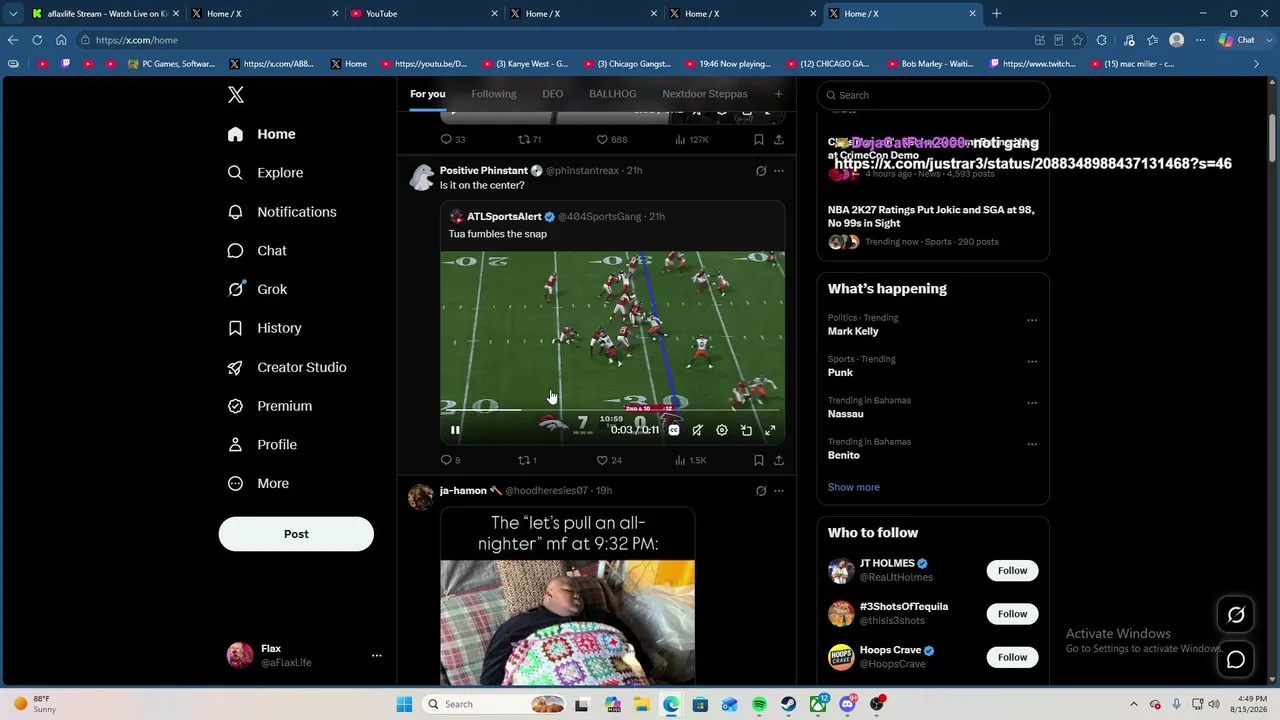Viewport: 1280px width, 720px height.
Task: Open account menu for Flax profile
Action: tap(377, 656)
